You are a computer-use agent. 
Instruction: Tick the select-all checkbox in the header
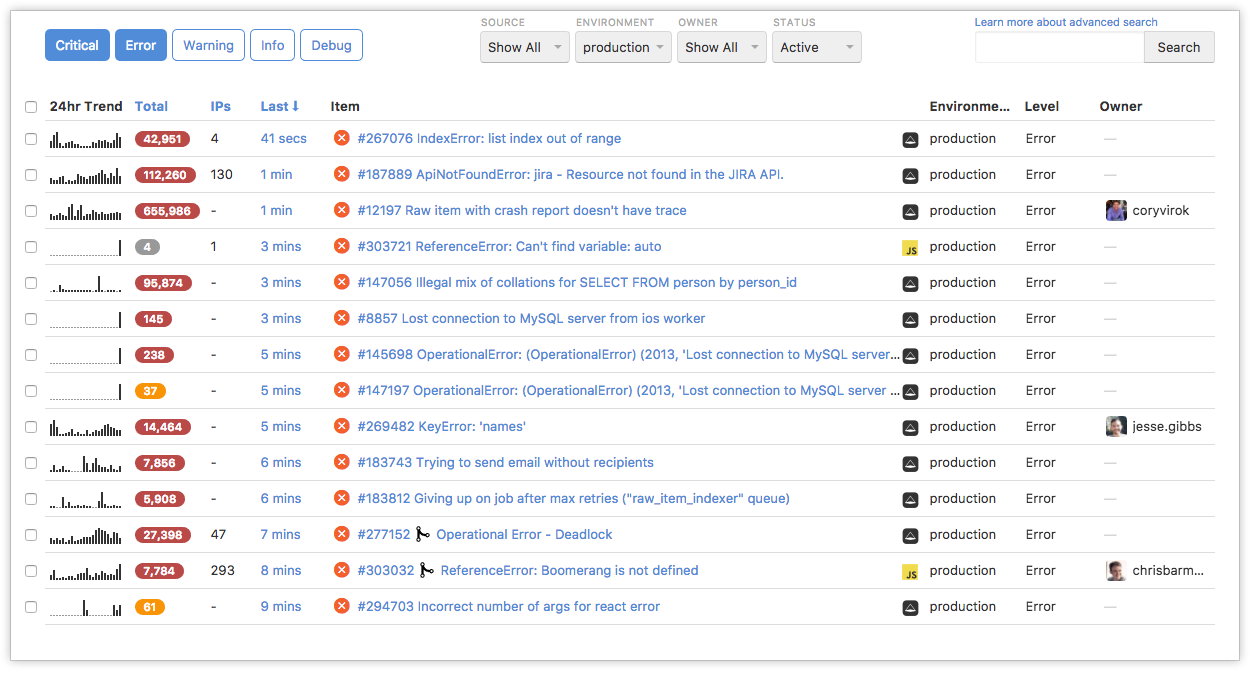click(31, 107)
